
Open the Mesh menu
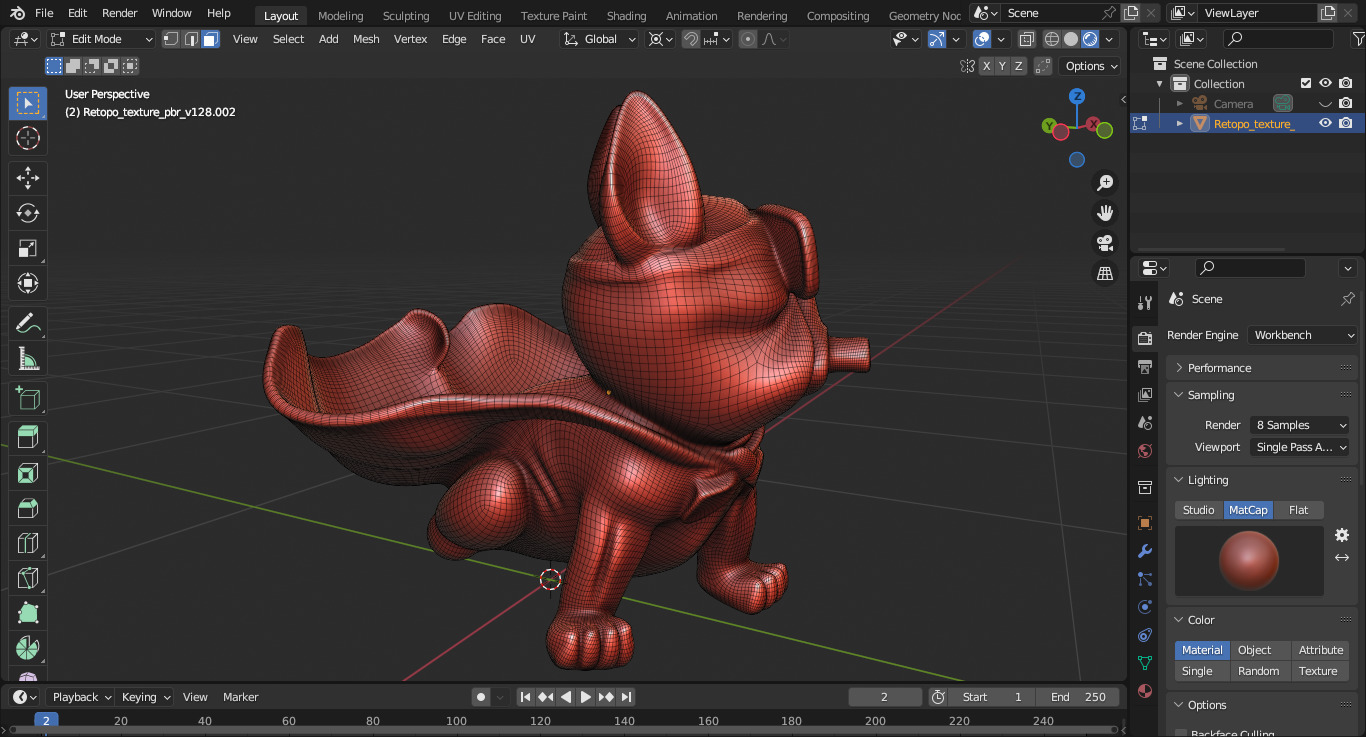[366, 39]
